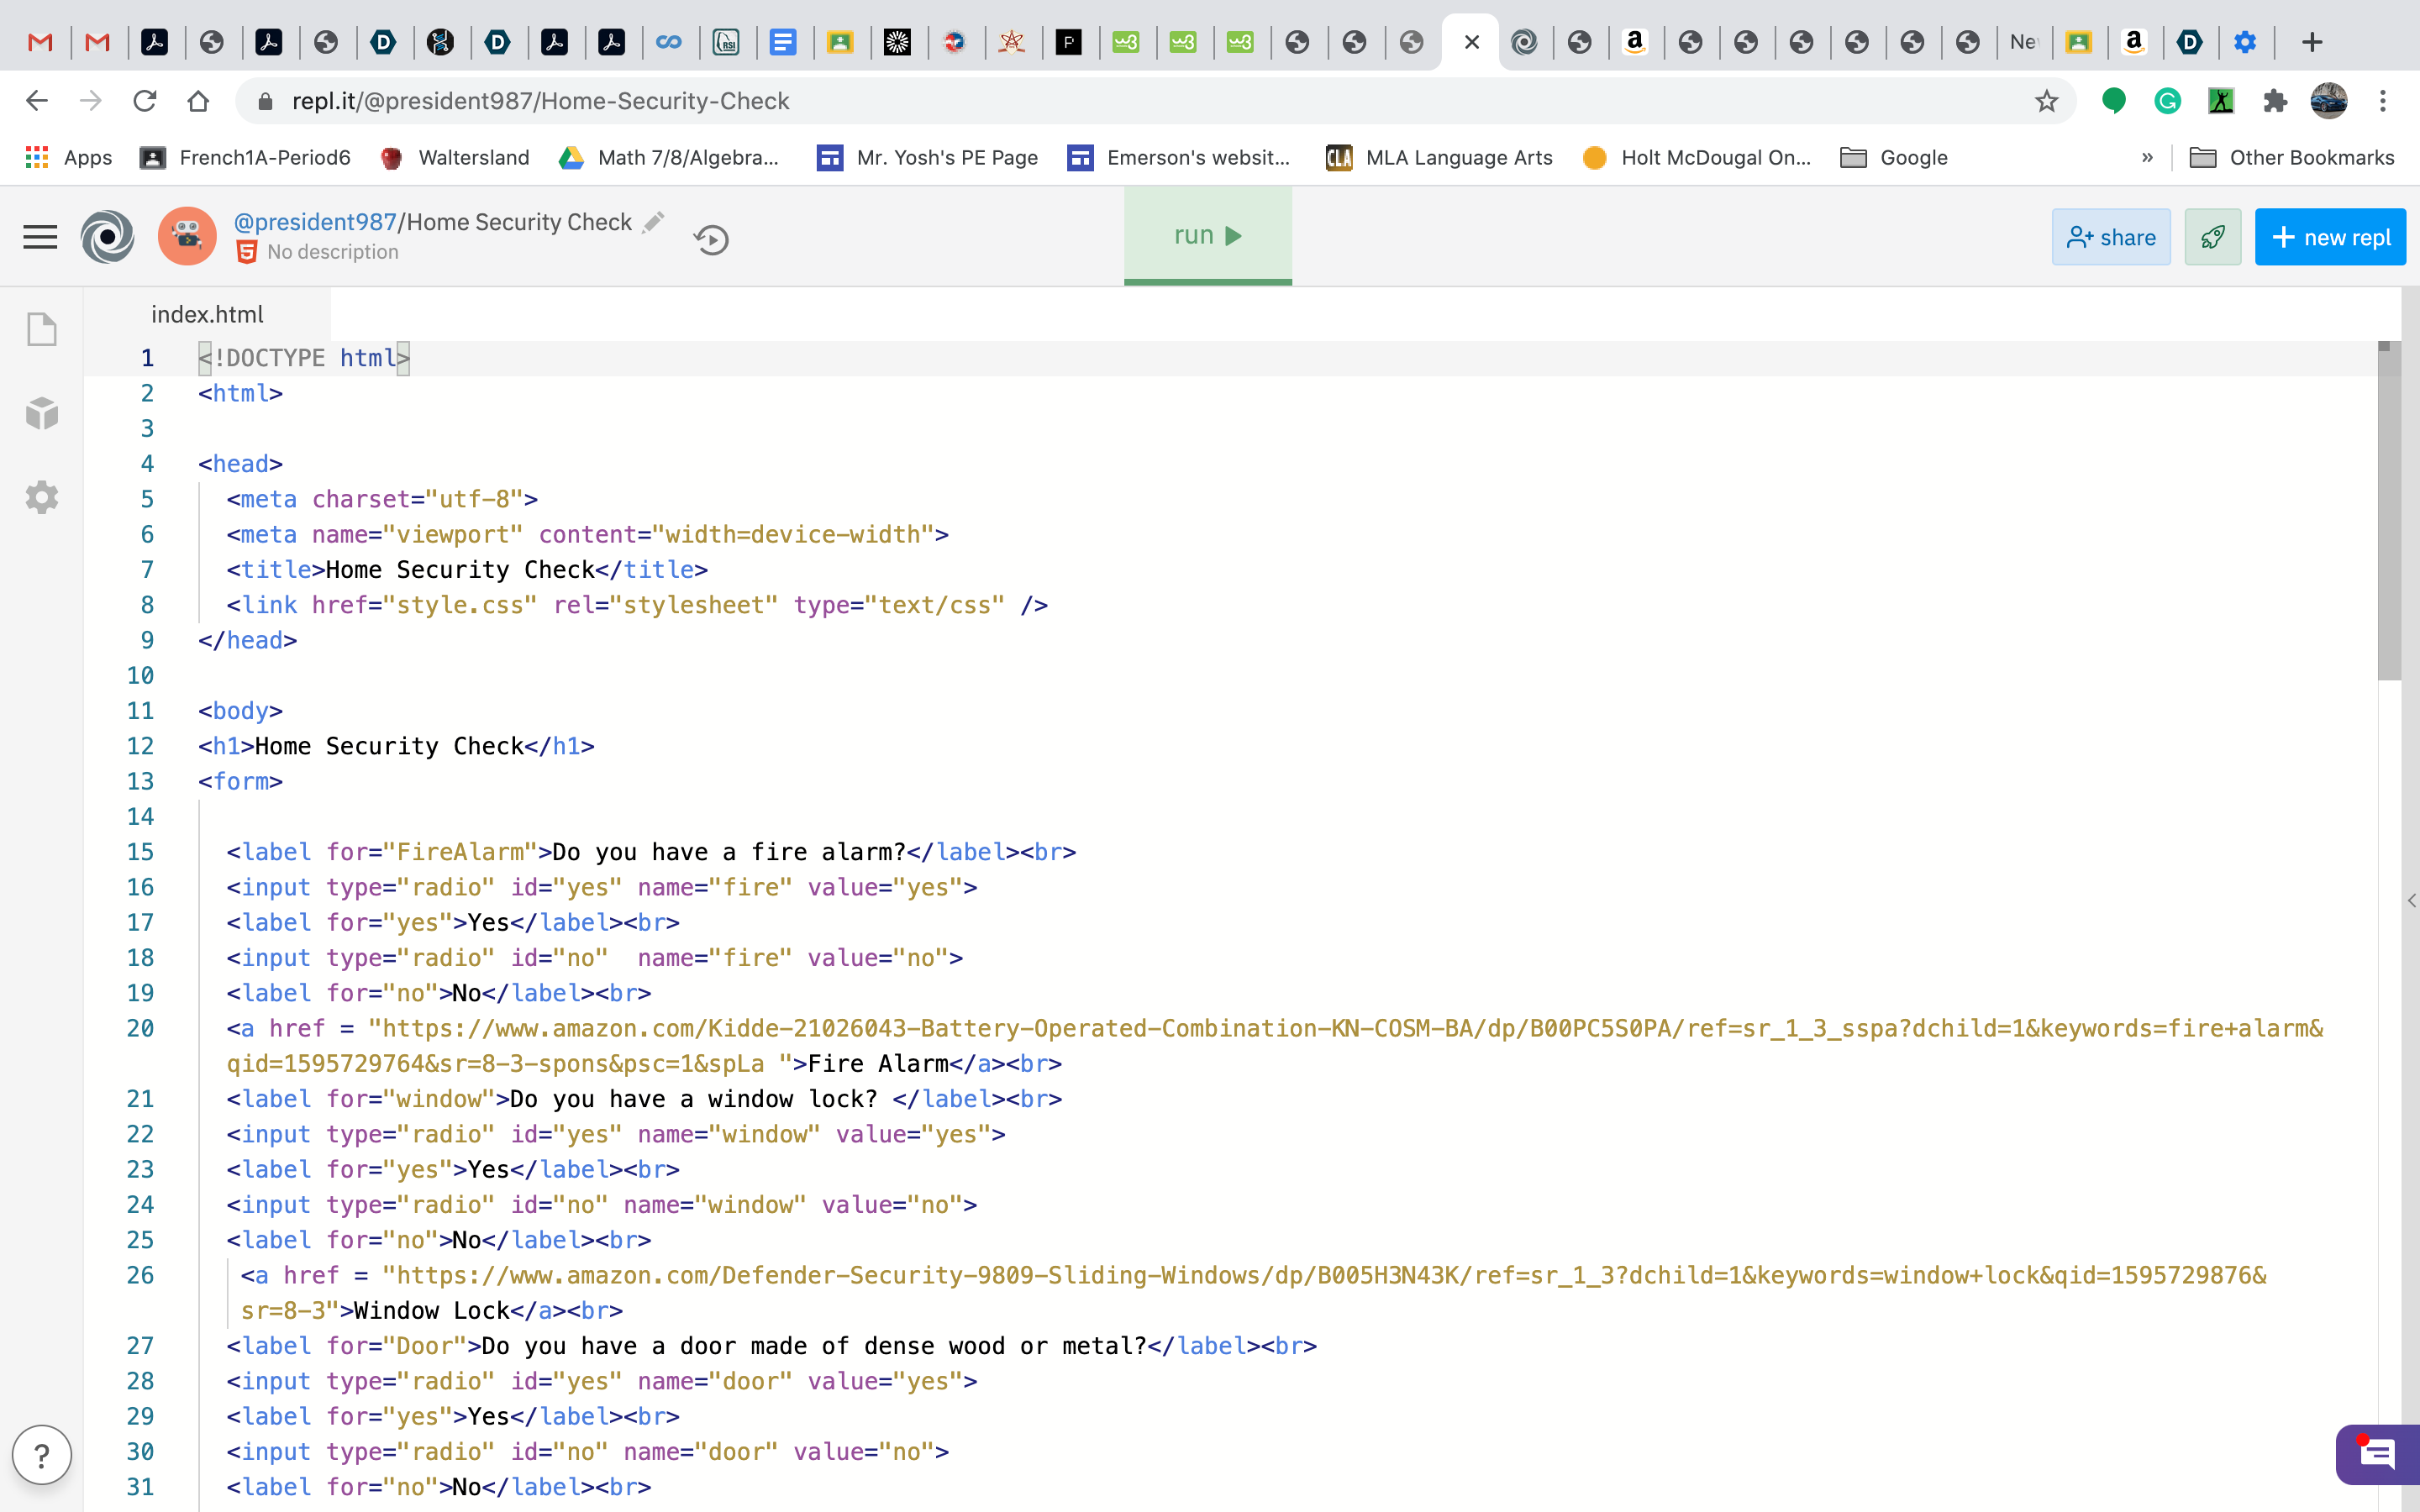The height and width of the screenshot is (1512, 2420).
Task: Open the help question mark button
Action: (x=42, y=1455)
